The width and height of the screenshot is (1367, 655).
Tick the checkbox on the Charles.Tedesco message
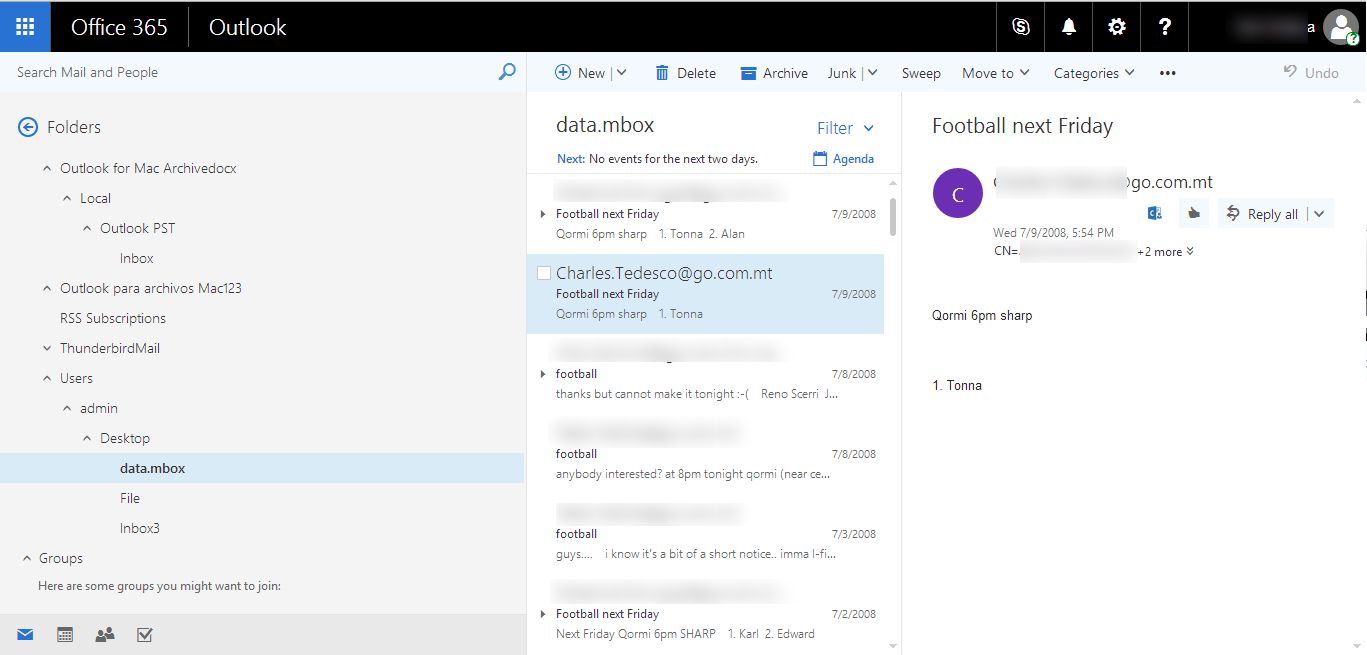pos(544,273)
